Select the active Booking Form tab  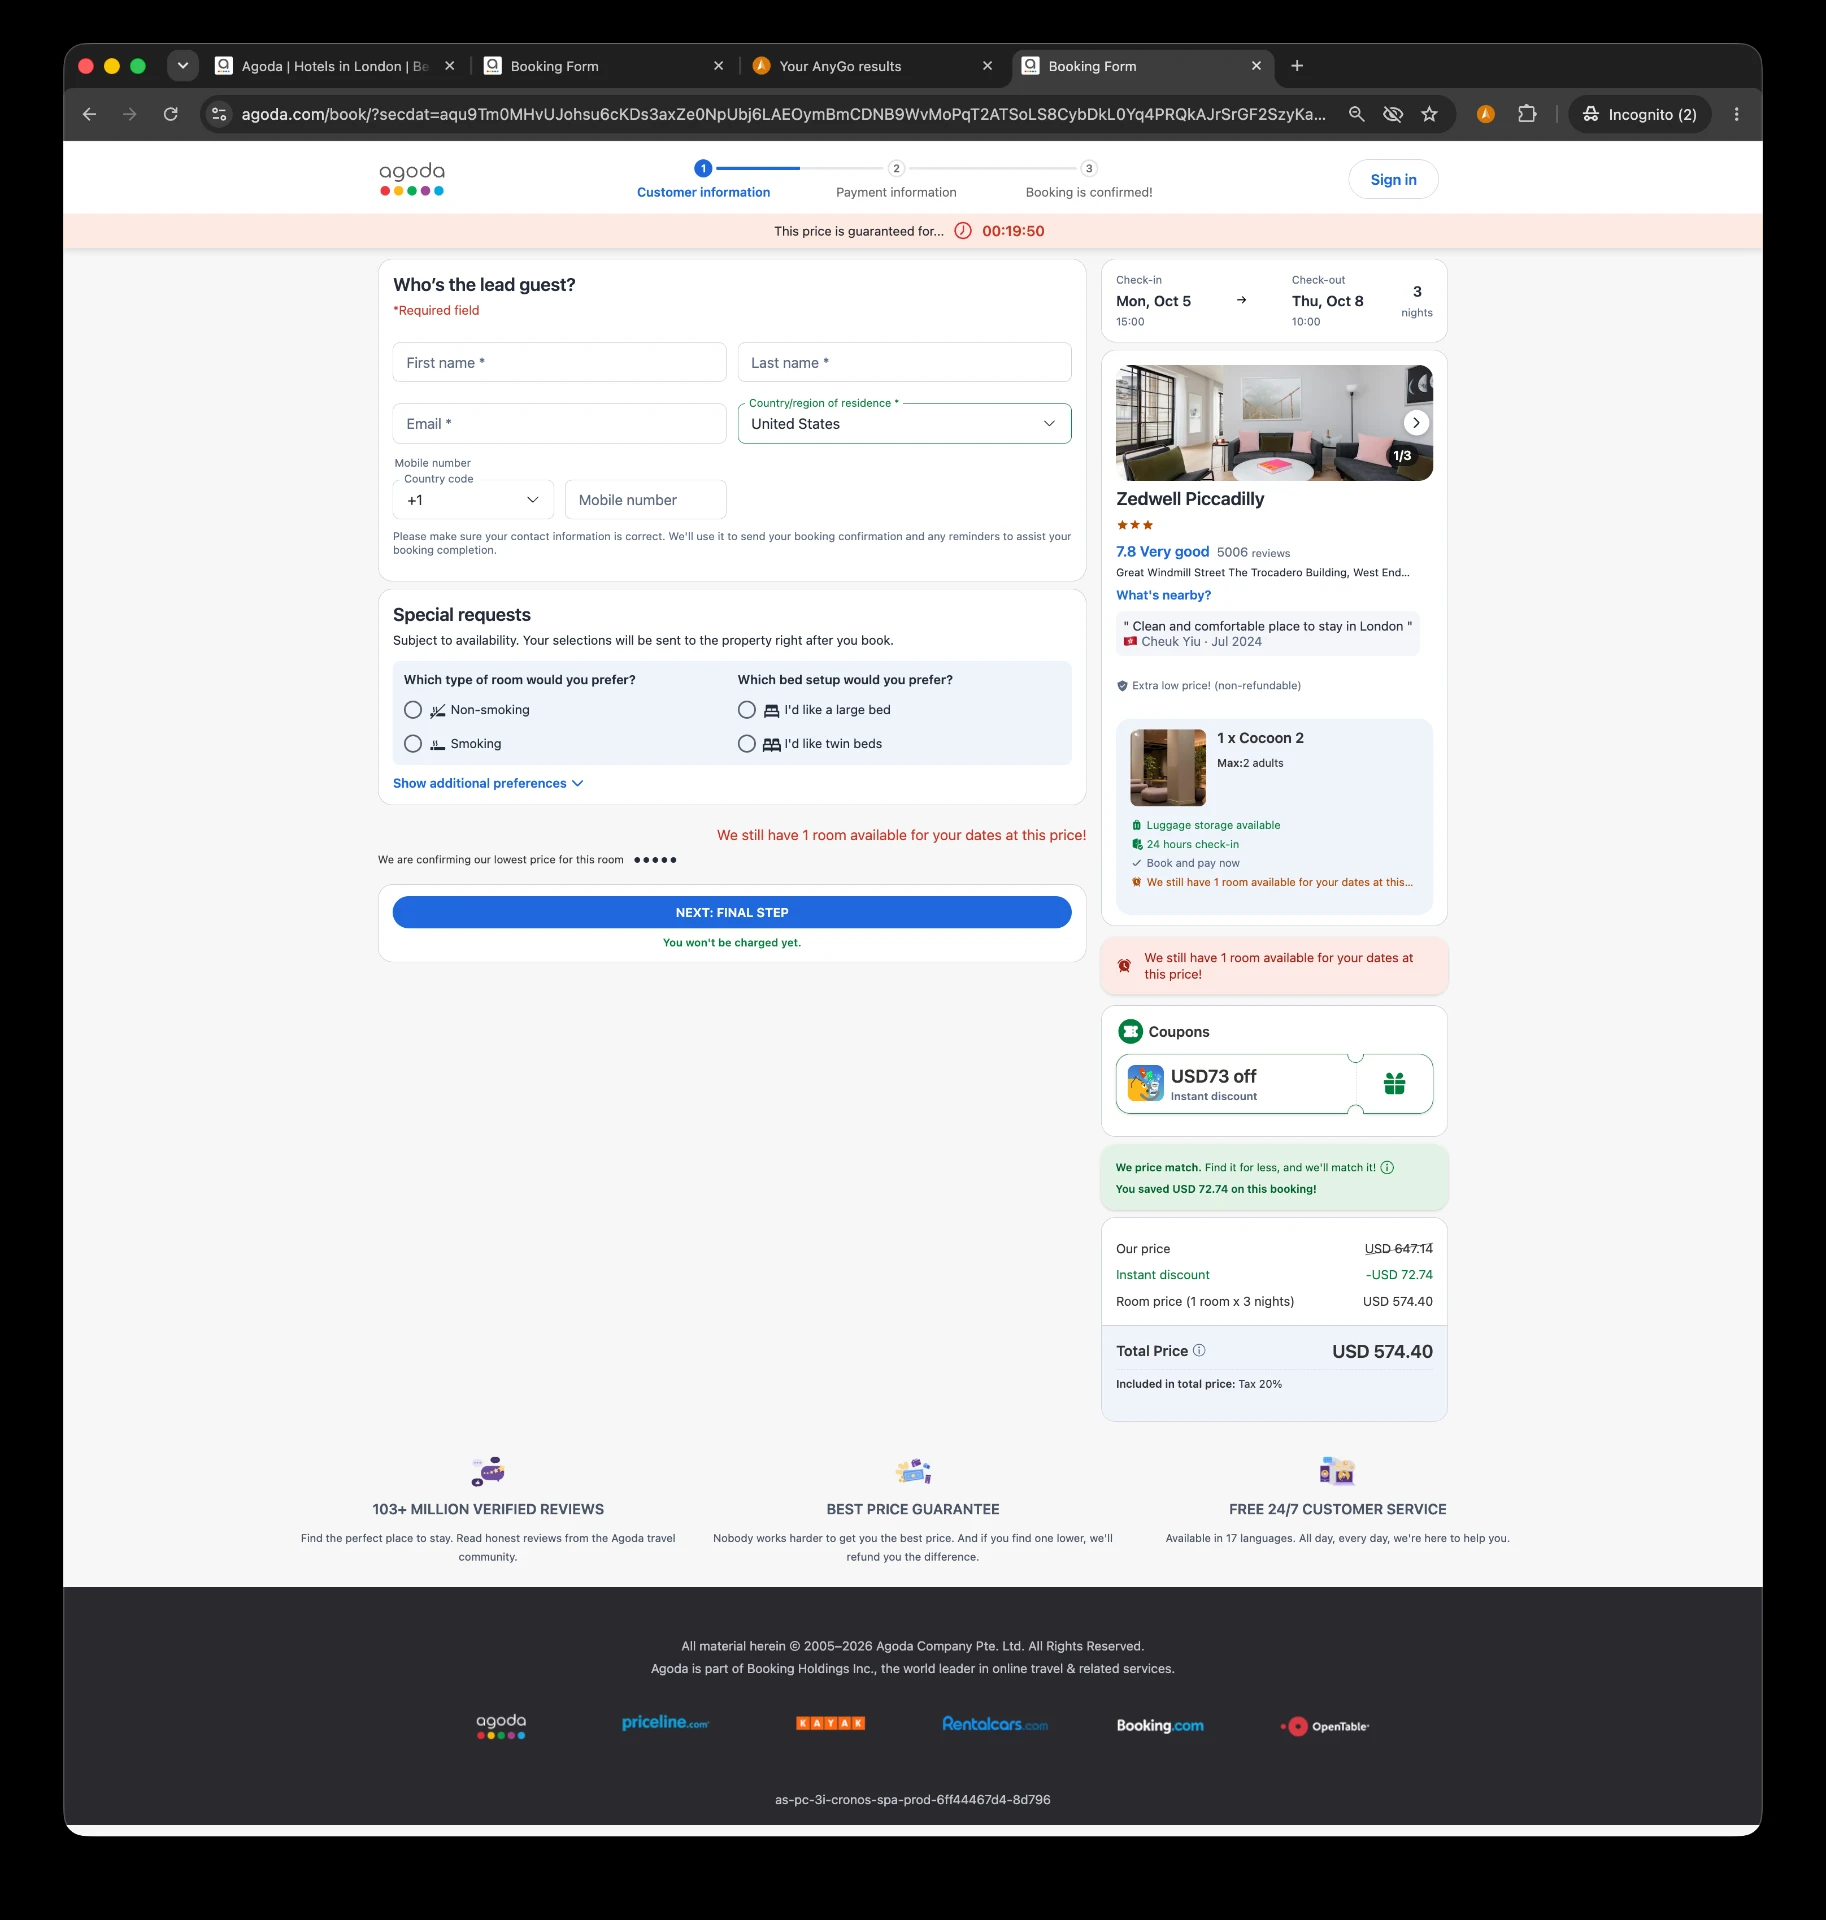tap(1141, 66)
